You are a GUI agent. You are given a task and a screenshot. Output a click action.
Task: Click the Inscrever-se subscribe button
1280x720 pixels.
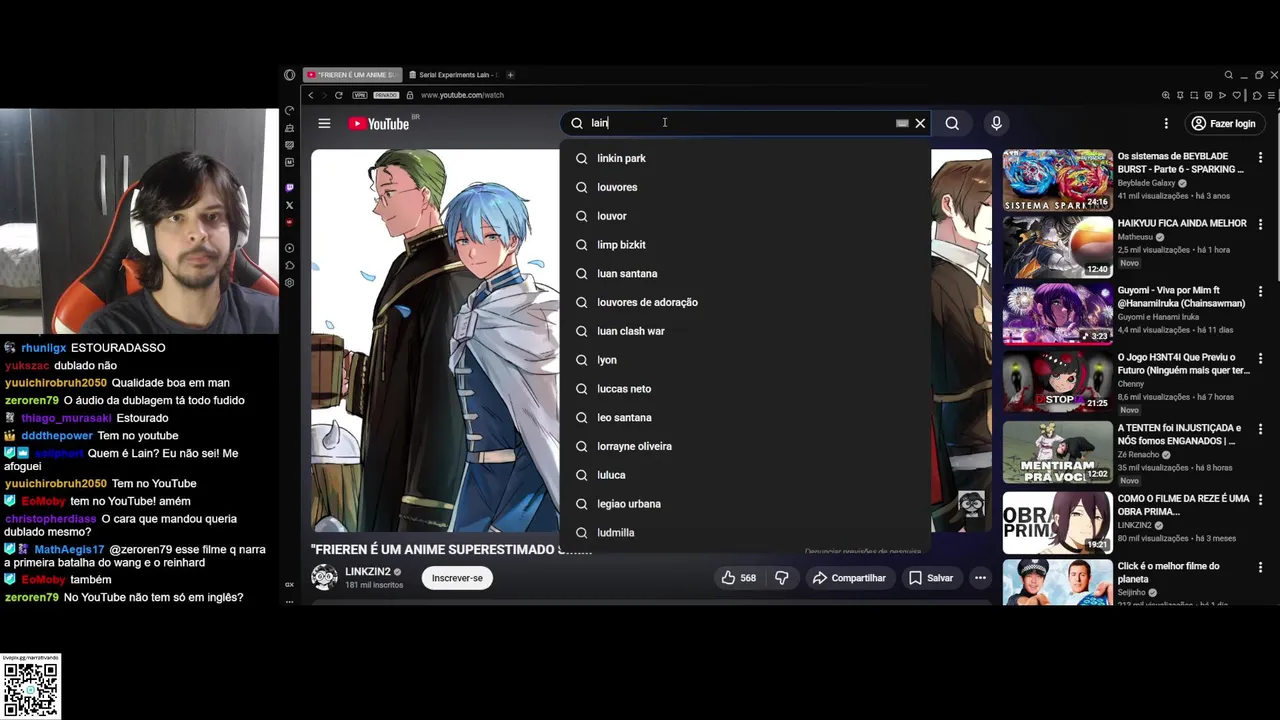[x=457, y=578]
